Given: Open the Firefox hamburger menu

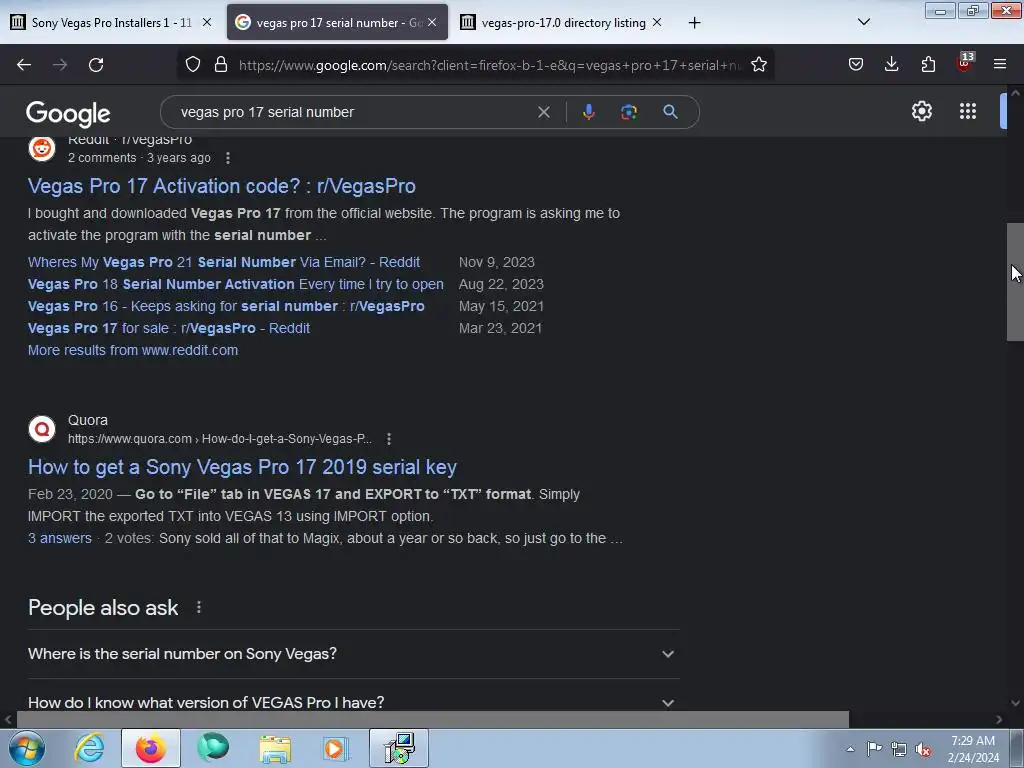Looking at the screenshot, I should tap(1000, 65).
